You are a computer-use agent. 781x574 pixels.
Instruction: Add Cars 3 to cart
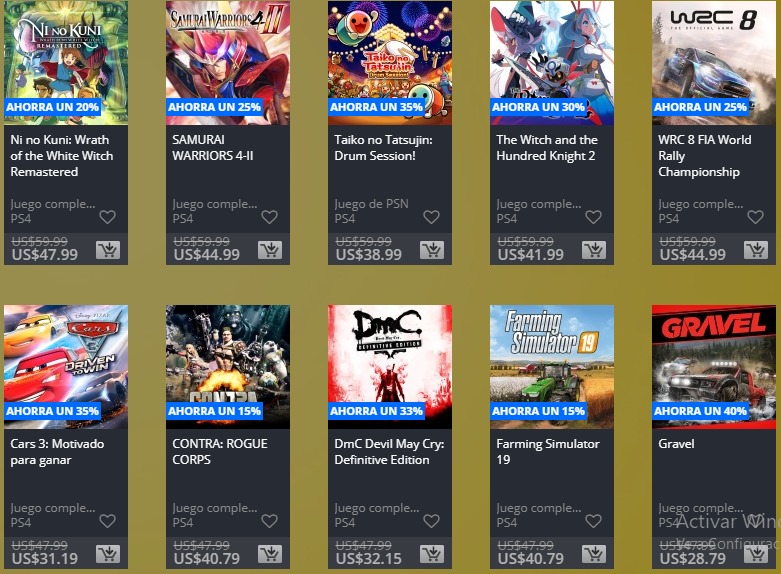coord(108,554)
